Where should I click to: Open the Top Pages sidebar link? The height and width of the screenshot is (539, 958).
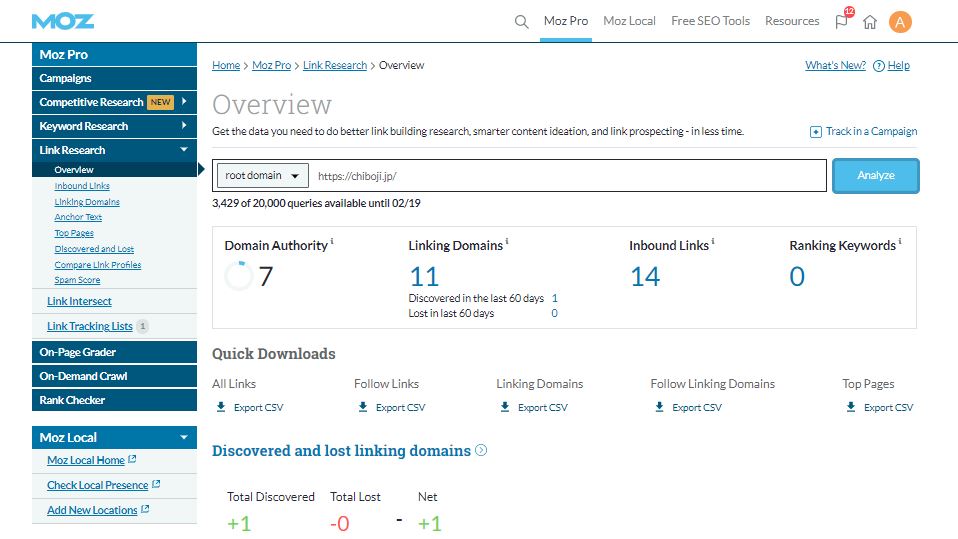pyautogui.click(x=74, y=233)
